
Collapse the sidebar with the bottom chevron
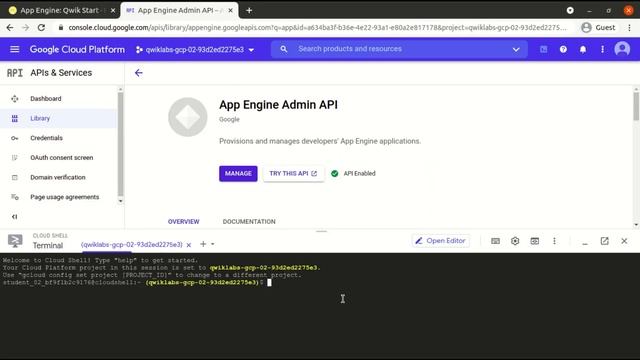[x=15, y=217]
